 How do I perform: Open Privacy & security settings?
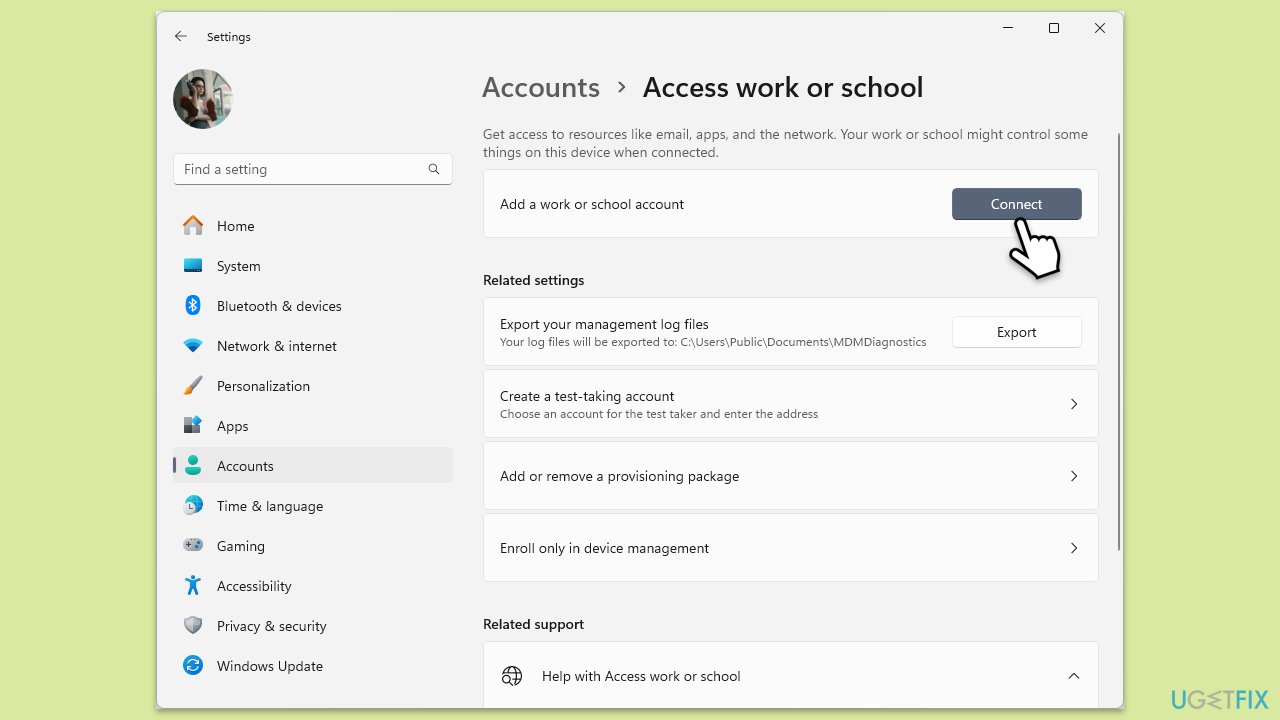[313, 626]
